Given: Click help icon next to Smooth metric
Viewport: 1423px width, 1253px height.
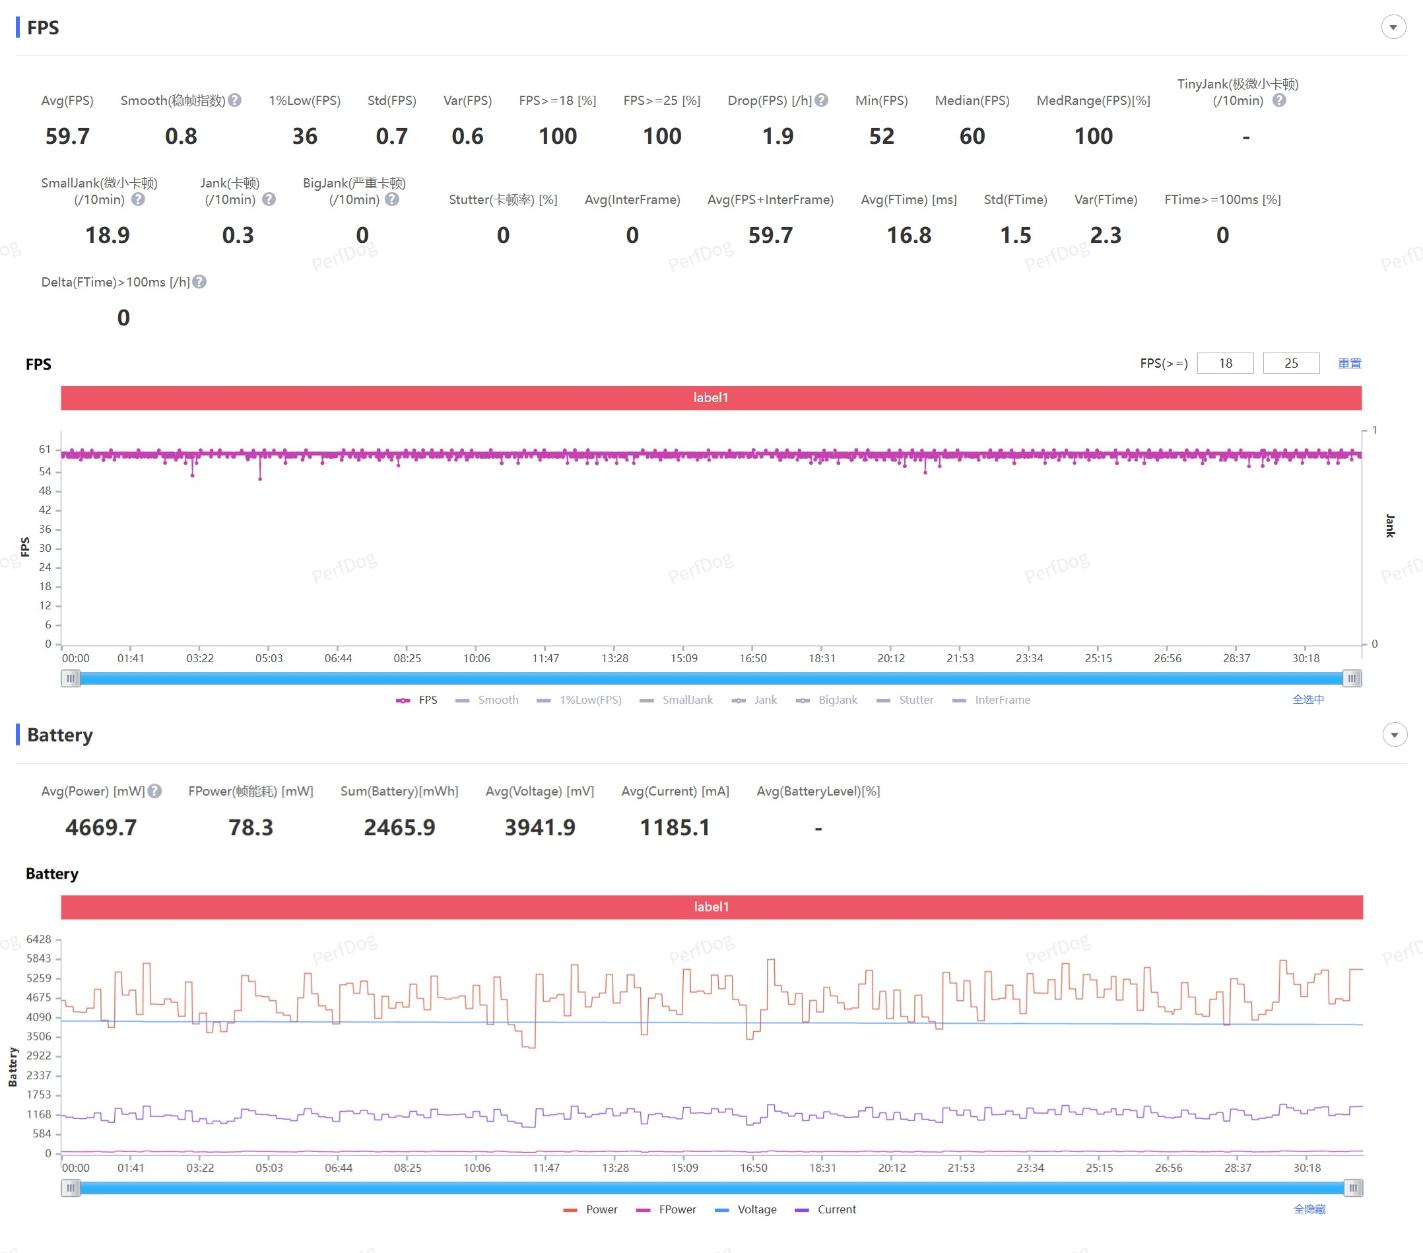Looking at the screenshot, I should coord(235,100).
